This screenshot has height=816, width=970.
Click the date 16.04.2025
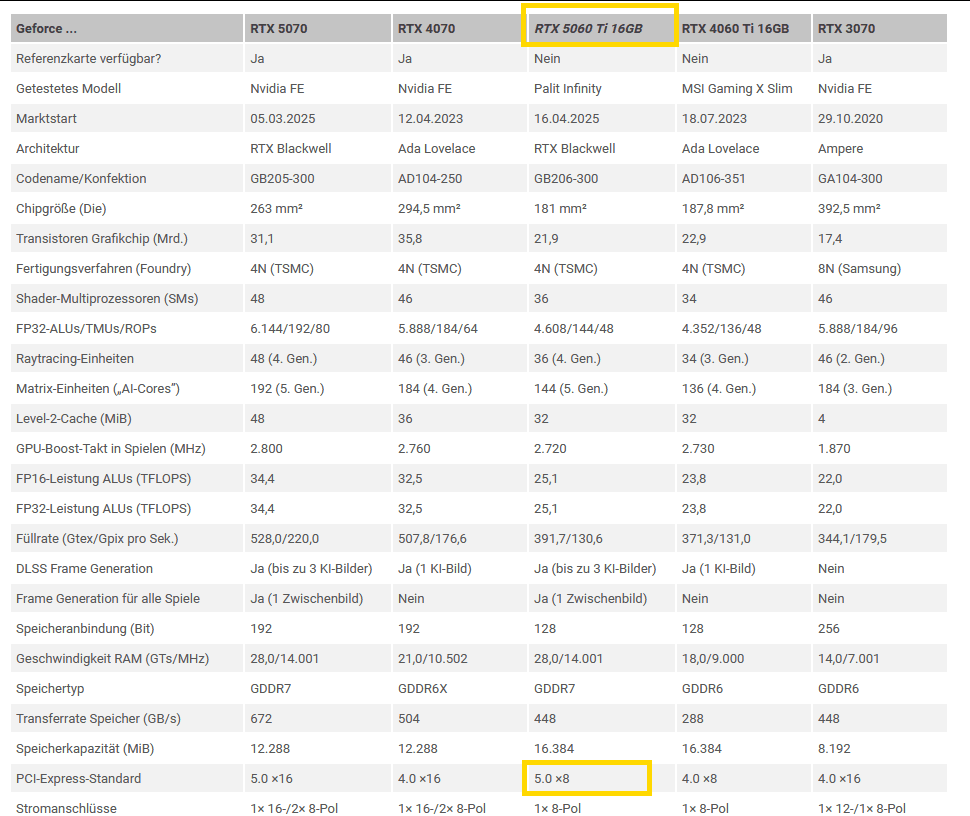click(567, 119)
